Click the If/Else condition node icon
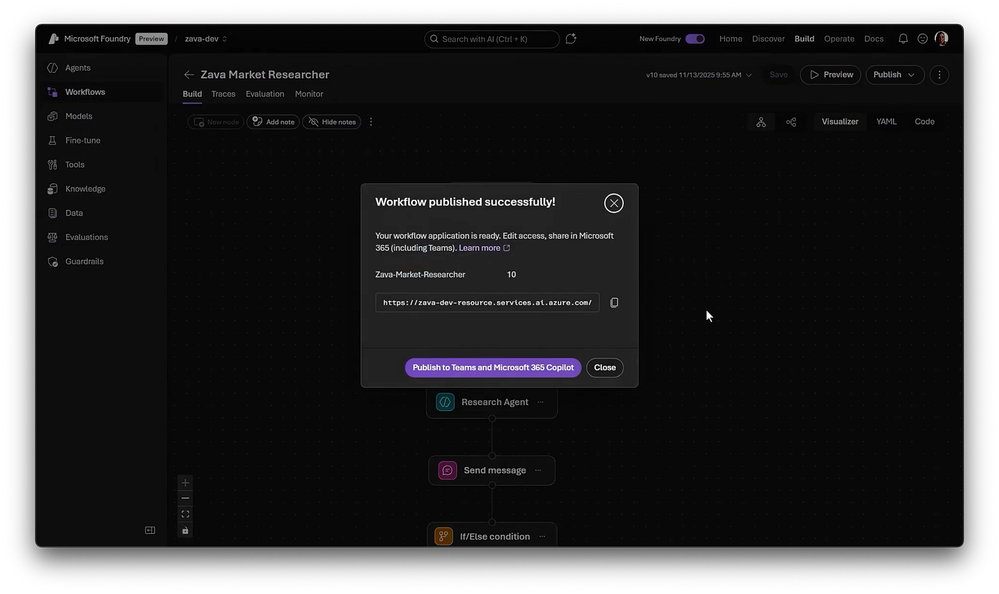The width and height of the screenshot is (999, 594). (x=443, y=537)
